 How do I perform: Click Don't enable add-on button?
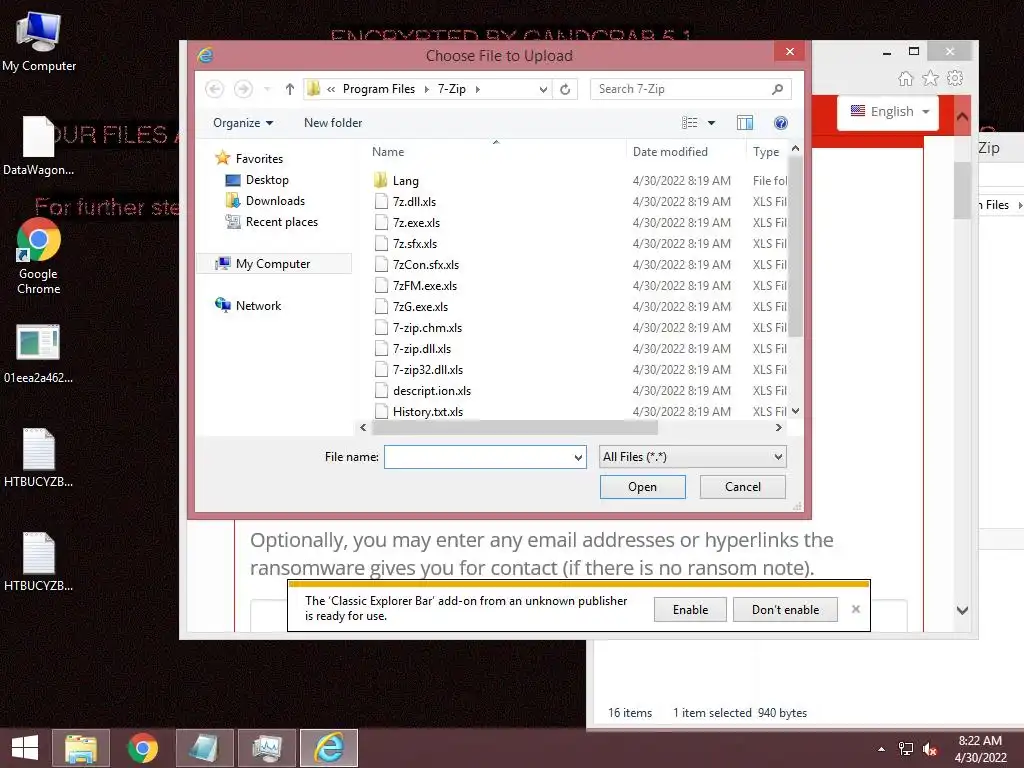coord(785,609)
